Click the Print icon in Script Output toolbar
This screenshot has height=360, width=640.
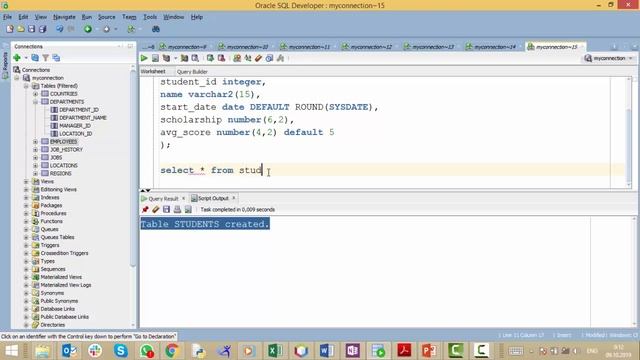pyautogui.click(x=177, y=209)
